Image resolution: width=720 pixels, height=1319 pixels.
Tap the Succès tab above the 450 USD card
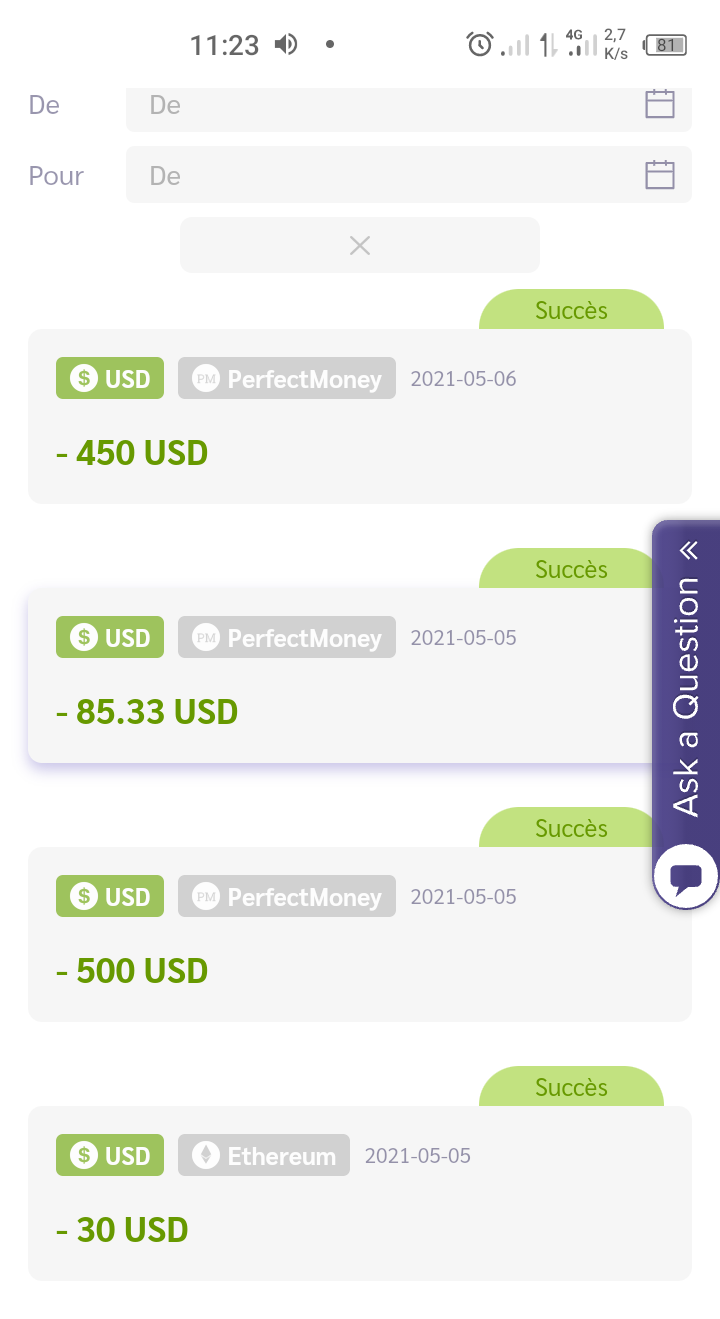click(572, 310)
